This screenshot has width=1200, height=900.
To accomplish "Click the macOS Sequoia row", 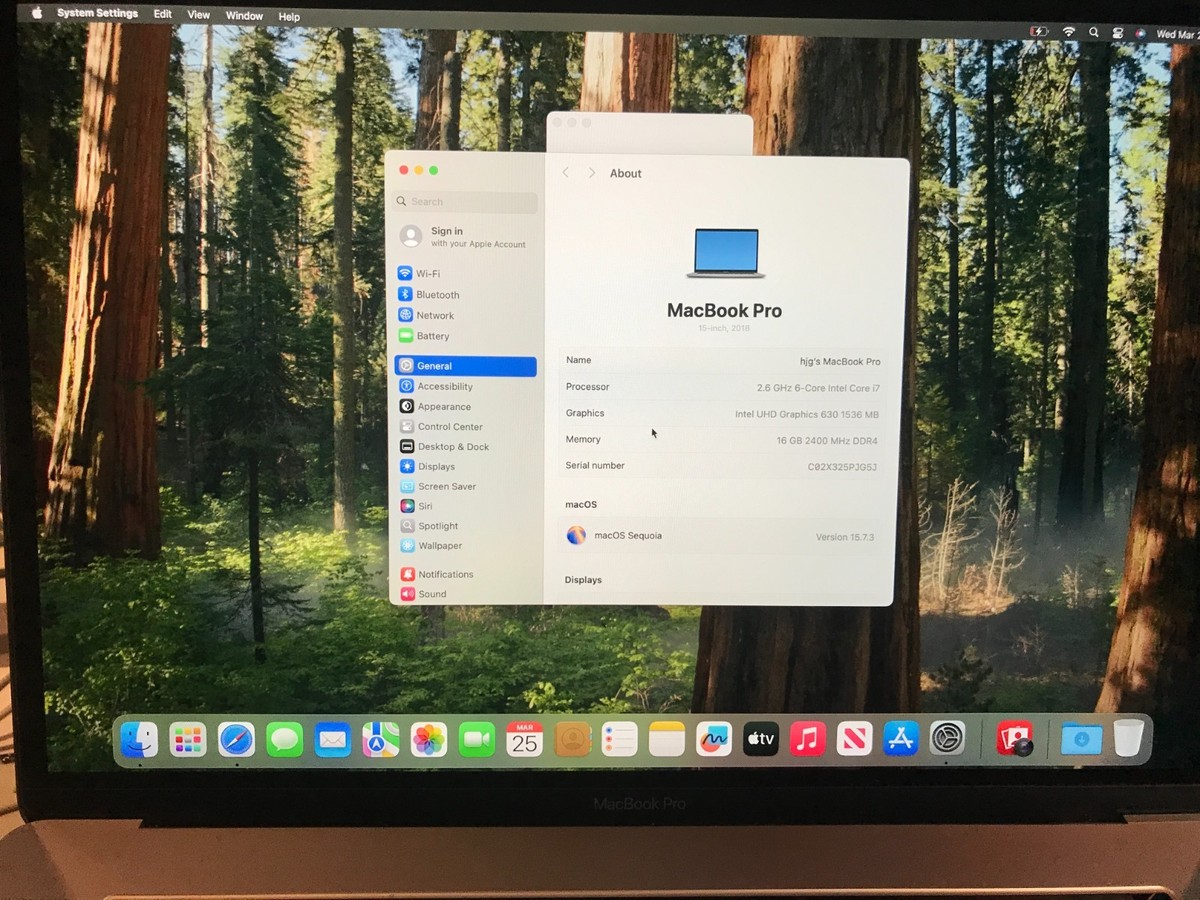I will click(720, 536).
